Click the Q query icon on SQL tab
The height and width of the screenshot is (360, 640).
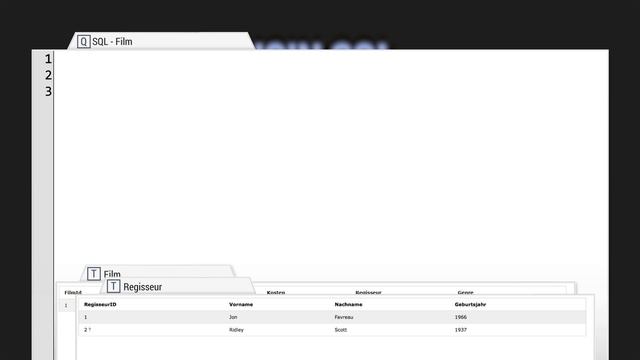pyautogui.click(x=84, y=42)
